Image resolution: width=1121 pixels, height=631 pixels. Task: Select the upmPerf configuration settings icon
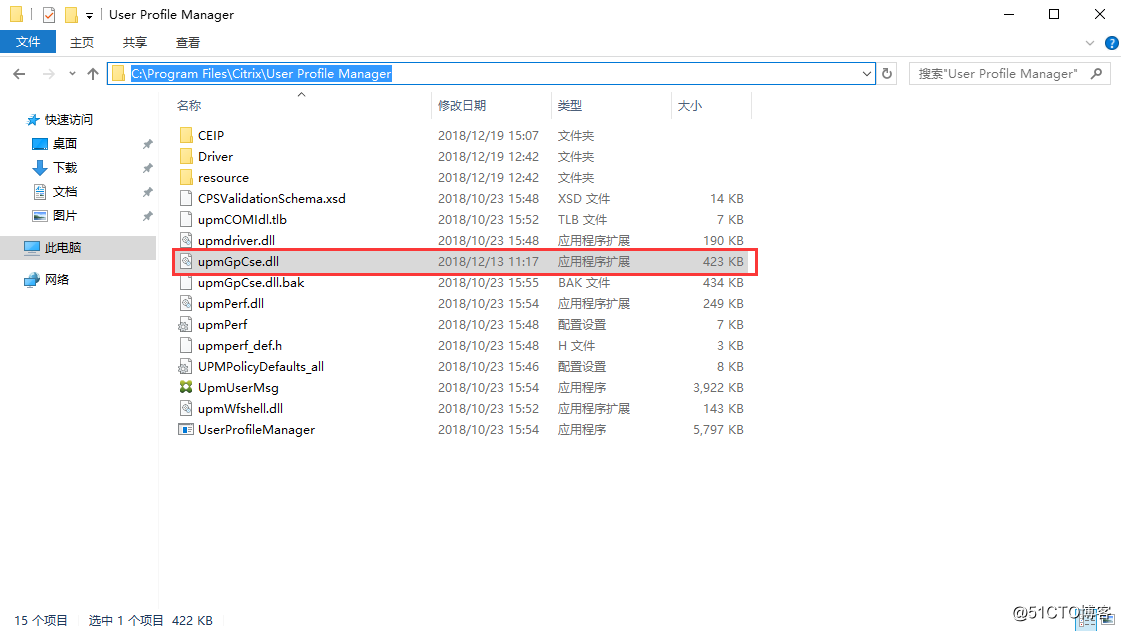185,324
